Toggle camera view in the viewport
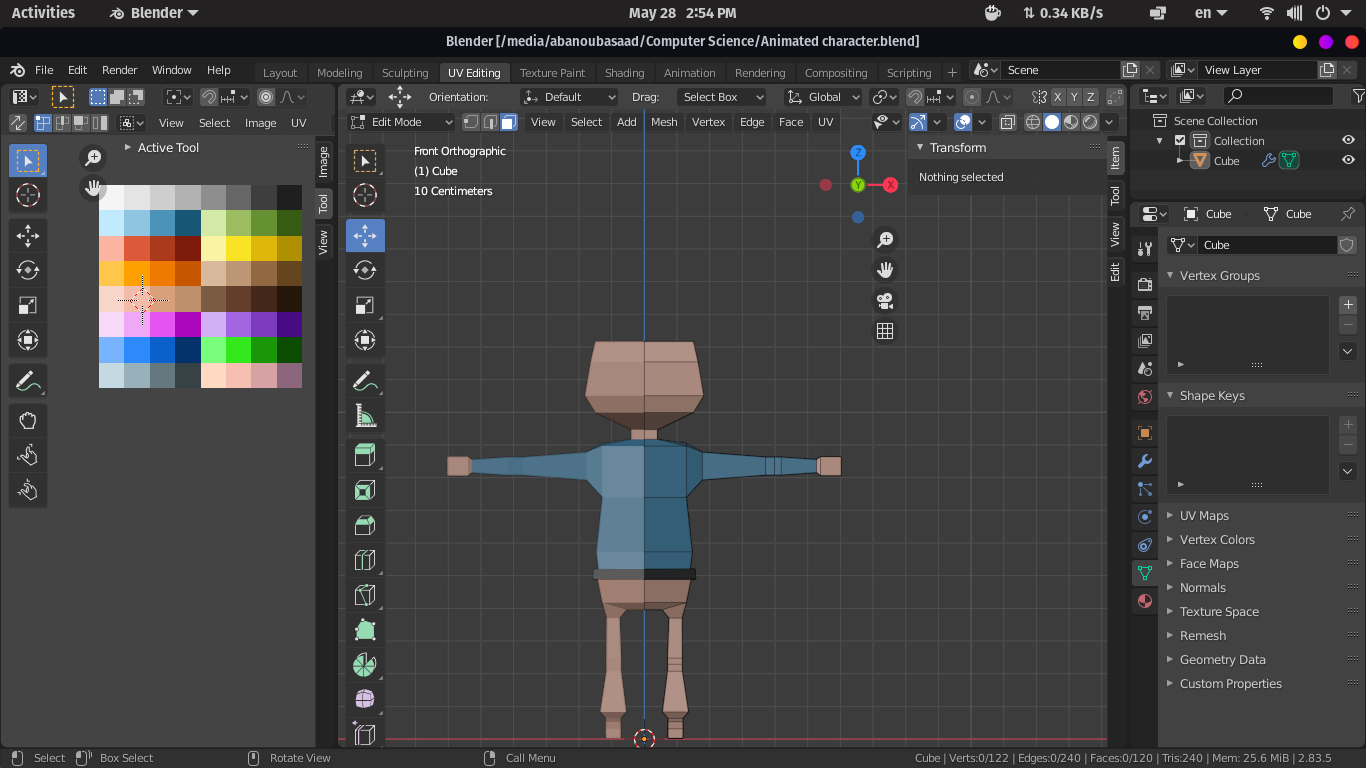This screenshot has width=1366, height=768. [x=885, y=301]
